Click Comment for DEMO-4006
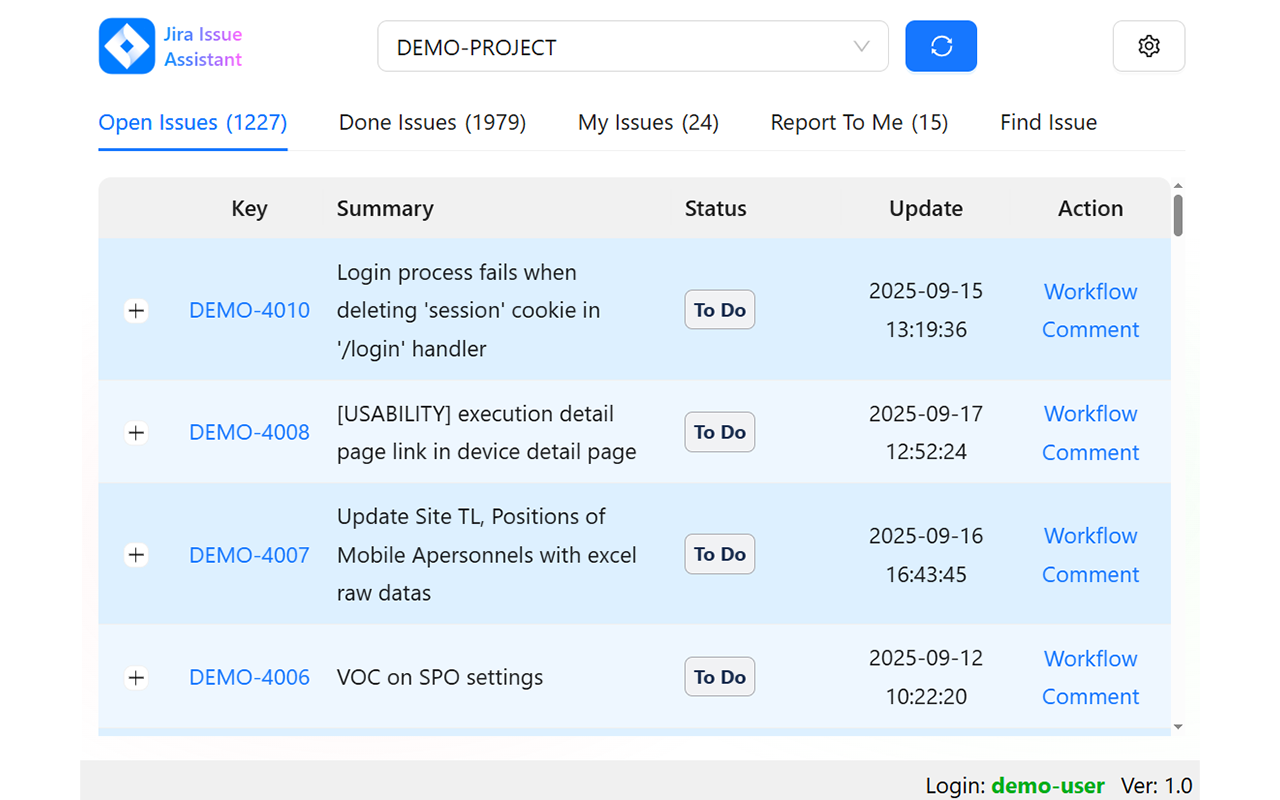The width and height of the screenshot is (1280, 800). pyautogui.click(x=1090, y=697)
